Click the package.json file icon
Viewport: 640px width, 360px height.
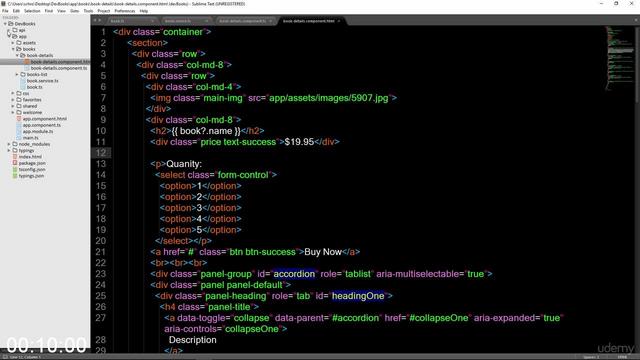(15, 163)
